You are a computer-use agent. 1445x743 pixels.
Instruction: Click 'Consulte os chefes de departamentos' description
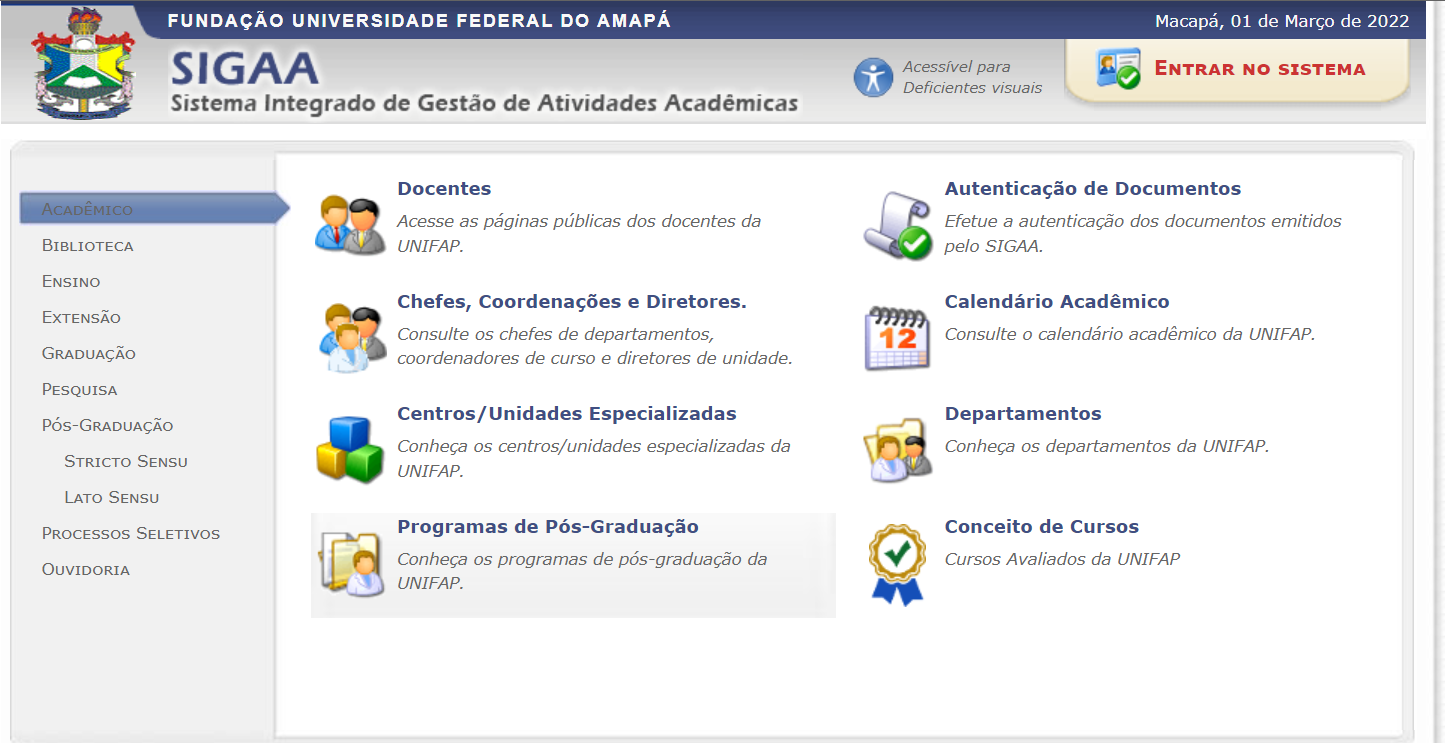pyautogui.click(x=595, y=346)
